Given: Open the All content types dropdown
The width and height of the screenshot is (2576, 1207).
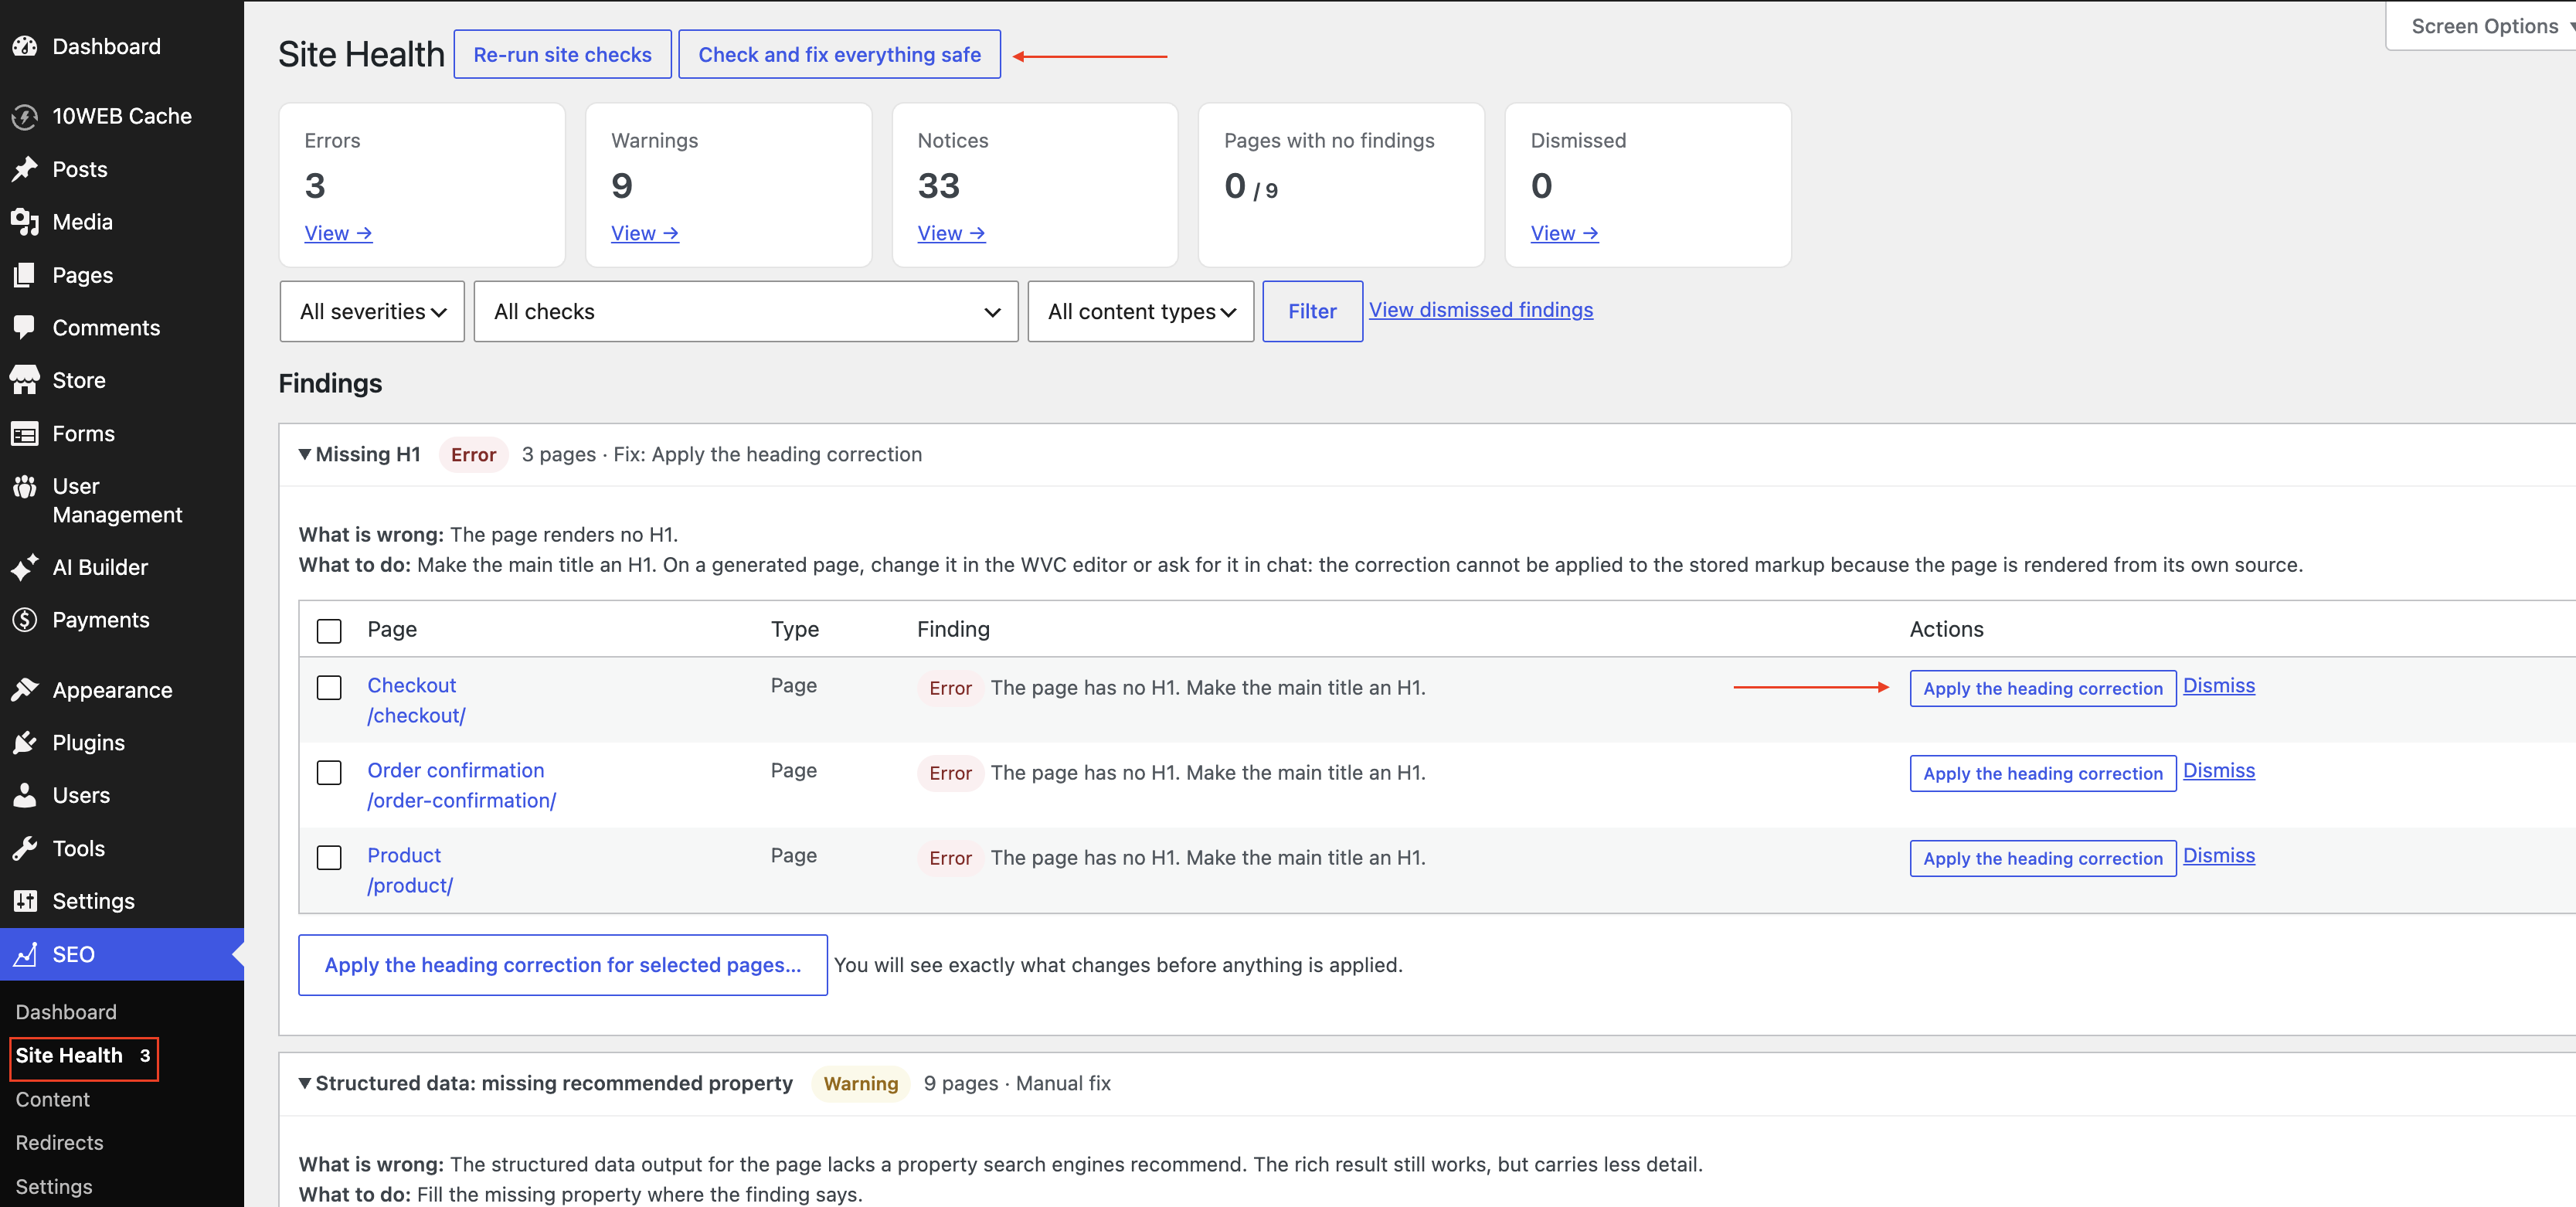Looking at the screenshot, I should point(1140,312).
